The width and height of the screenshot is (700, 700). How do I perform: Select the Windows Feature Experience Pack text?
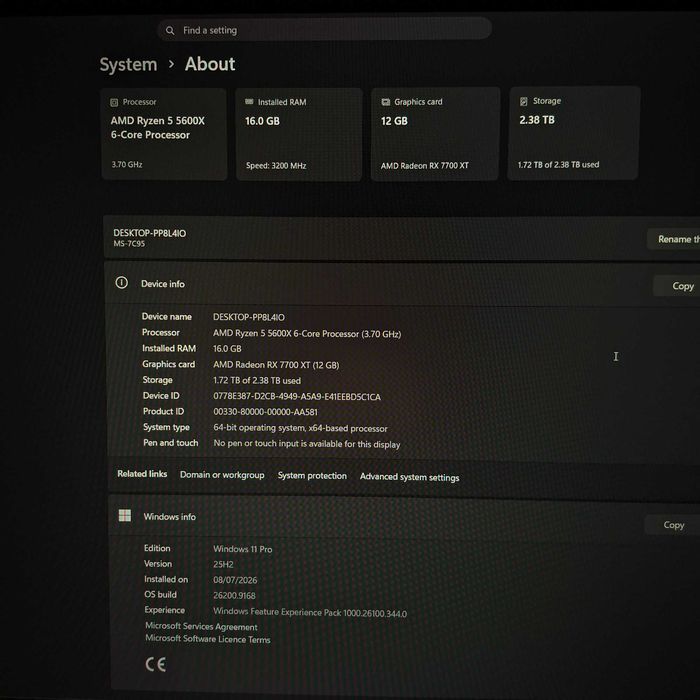click(x=310, y=612)
